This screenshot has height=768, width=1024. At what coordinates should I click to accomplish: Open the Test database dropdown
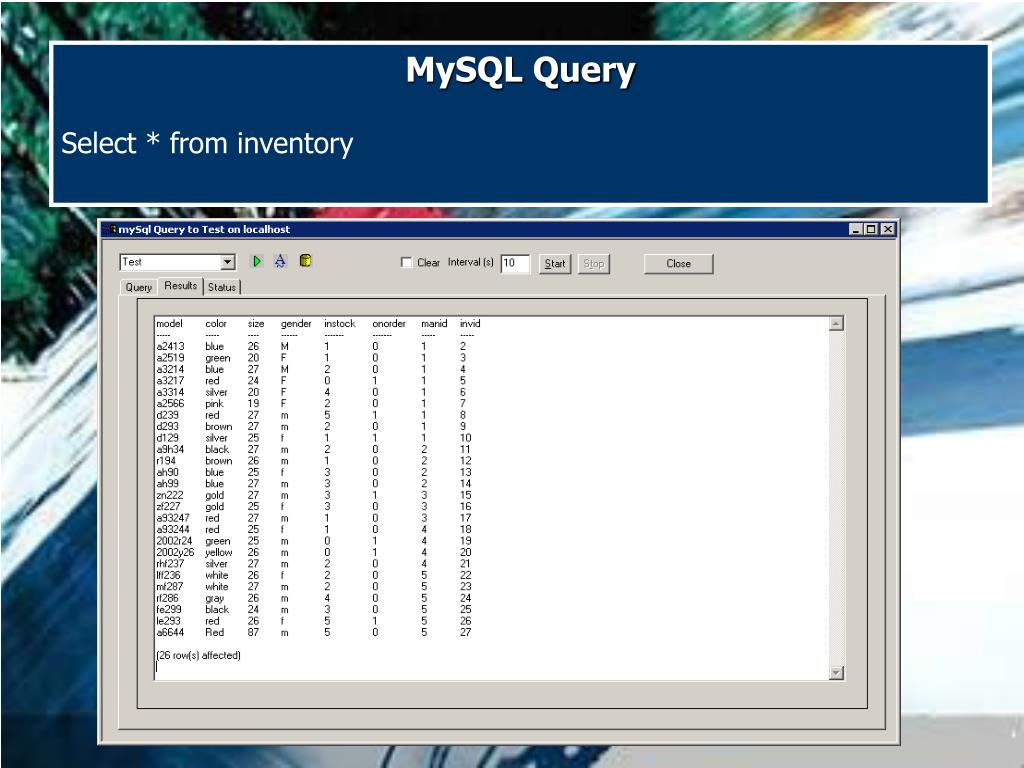(227, 263)
